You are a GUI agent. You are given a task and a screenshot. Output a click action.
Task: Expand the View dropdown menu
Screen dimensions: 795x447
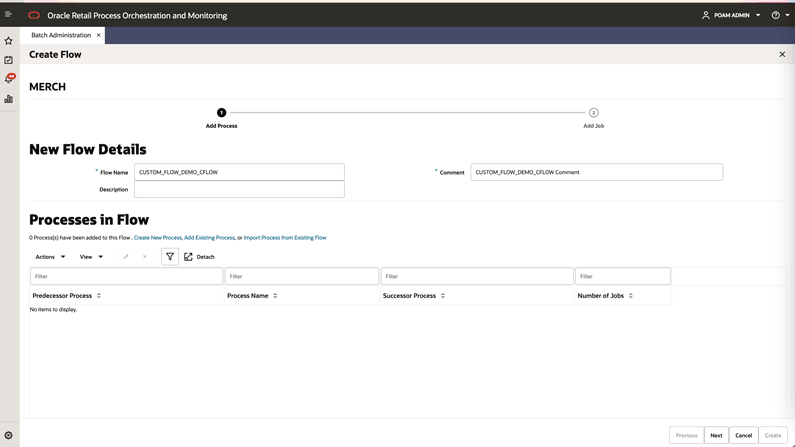coord(91,256)
